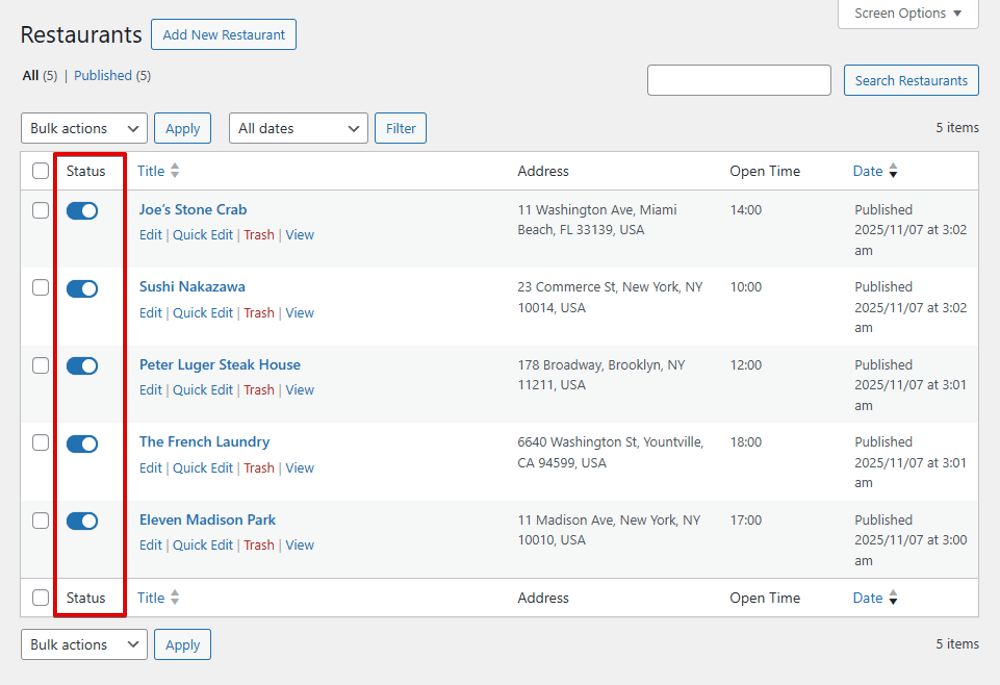Click the Add New Restaurant button
Screen dimensions: 1000x685
223,34
